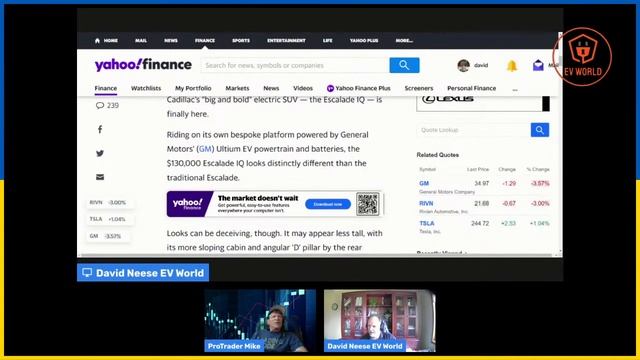The image size is (640, 360).
Task: Open Sports in the Yahoo top bar
Action: click(x=241, y=40)
